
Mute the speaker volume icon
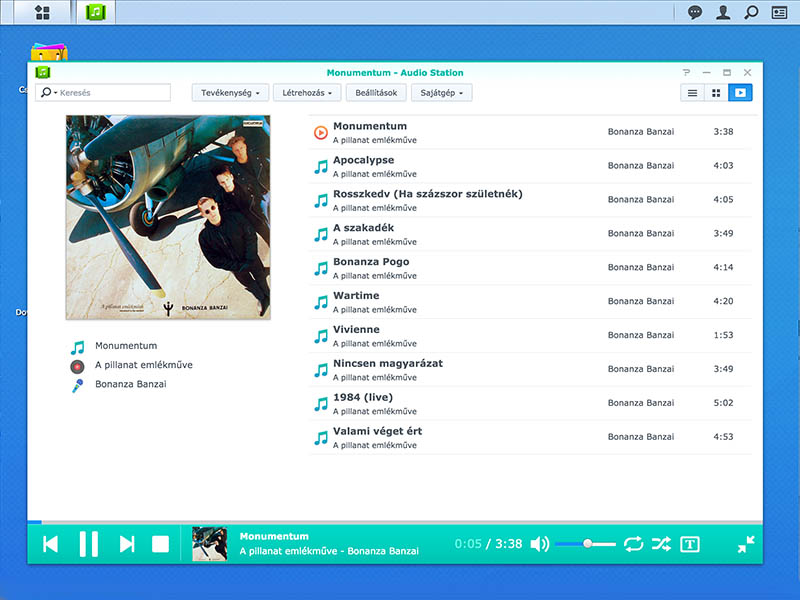tap(540, 544)
